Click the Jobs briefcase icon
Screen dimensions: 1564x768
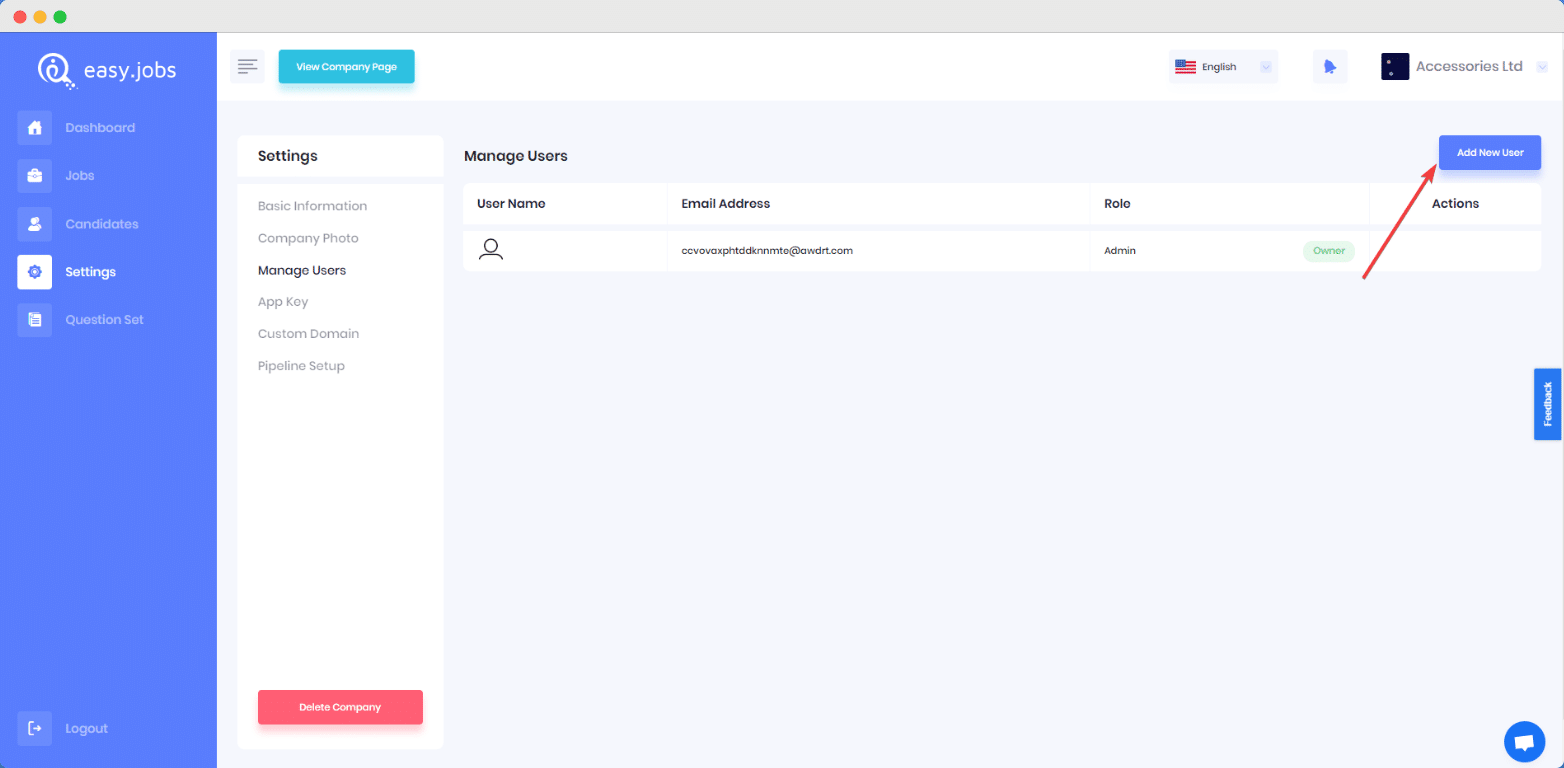(35, 176)
